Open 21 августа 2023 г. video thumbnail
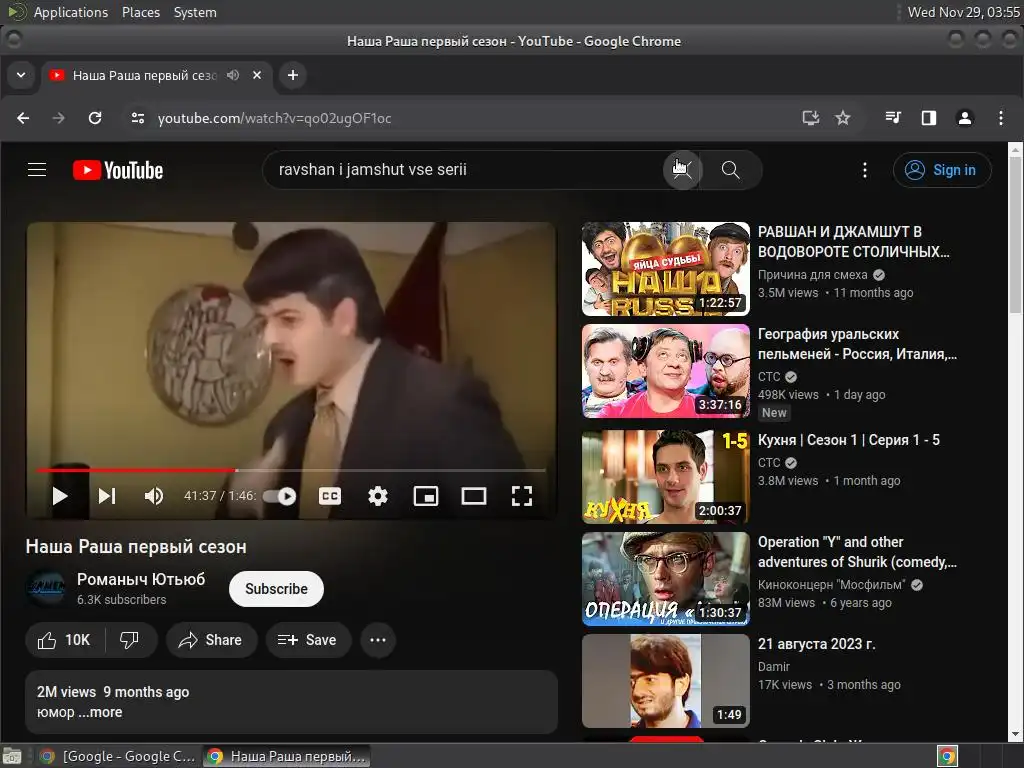1024x768 pixels. [x=665, y=680]
